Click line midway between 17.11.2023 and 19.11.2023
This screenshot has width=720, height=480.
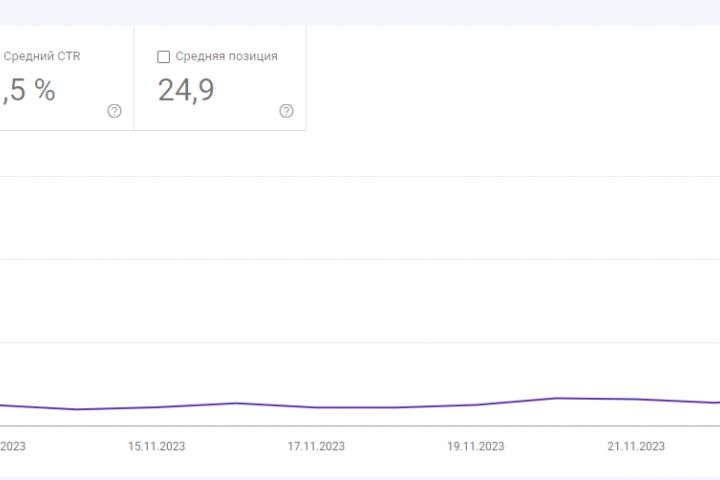396,407
